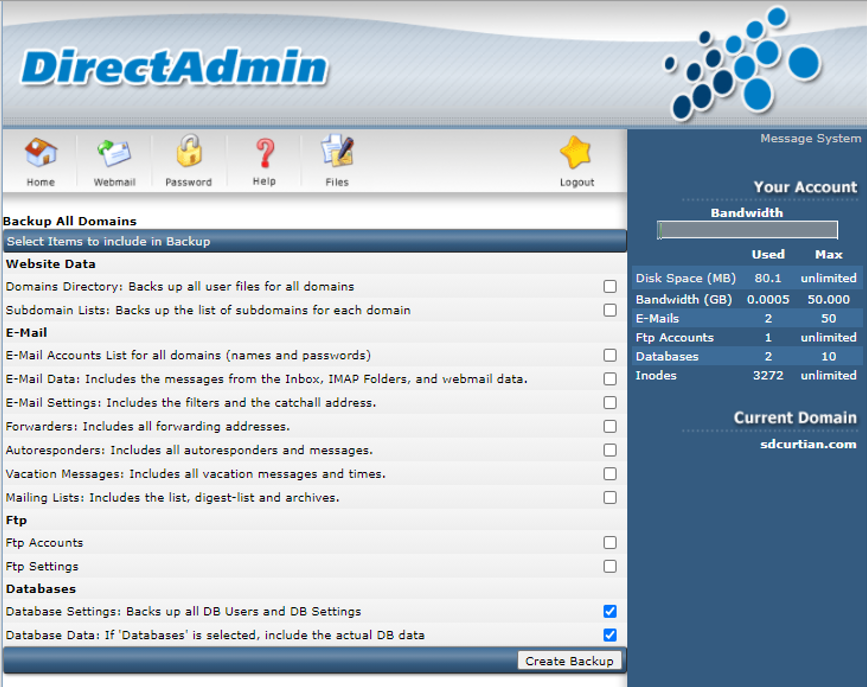
Task: Check the Subdomain Lists checkbox
Action: click(x=610, y=310)
